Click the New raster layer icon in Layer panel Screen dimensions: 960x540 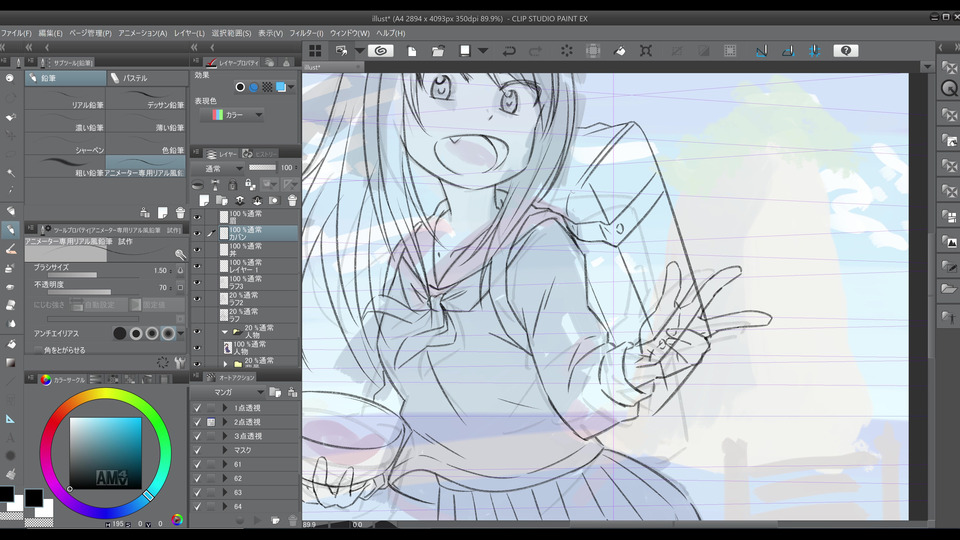204,200
